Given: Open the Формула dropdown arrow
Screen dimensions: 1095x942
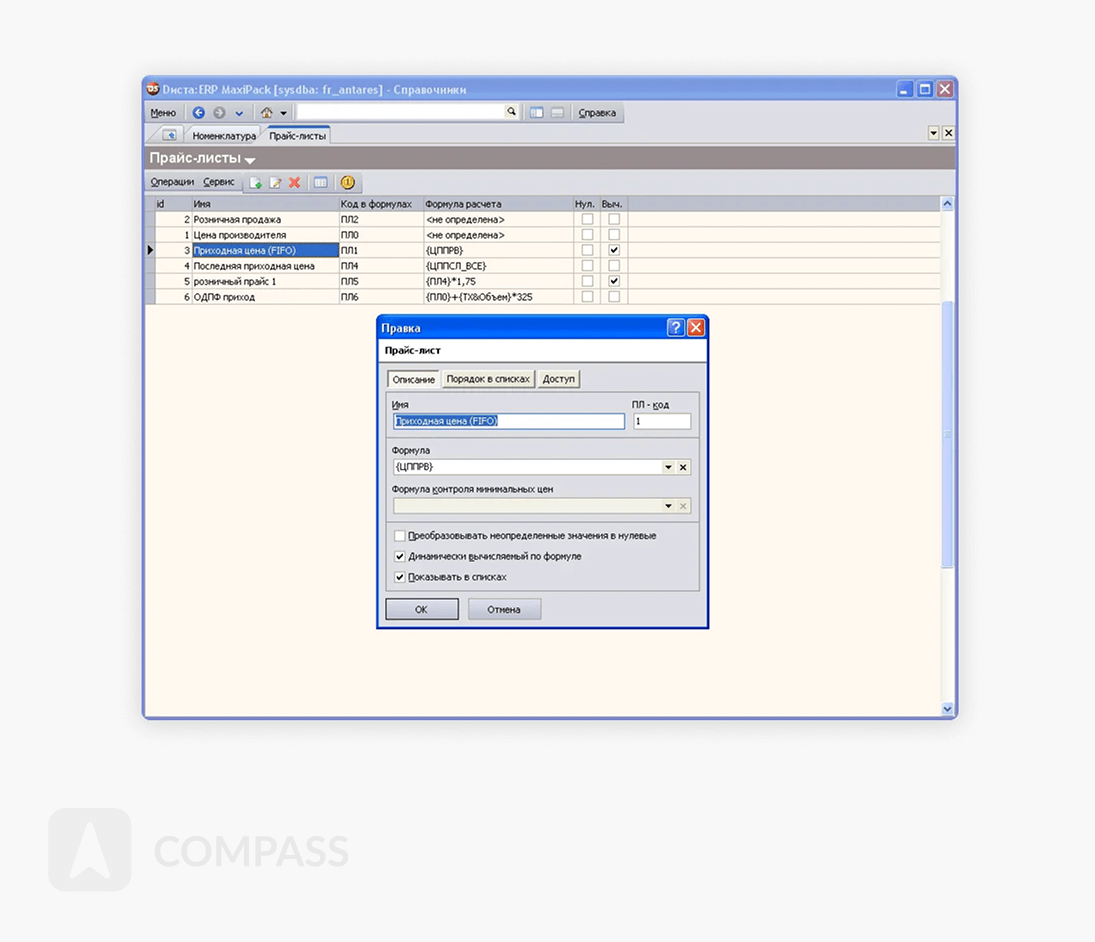Looking at the screenshot, I should [668, 467].
